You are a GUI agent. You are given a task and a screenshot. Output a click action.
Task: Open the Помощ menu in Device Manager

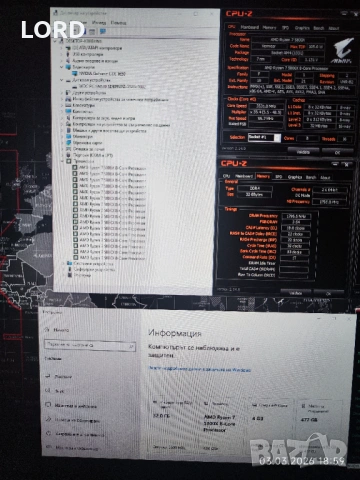[119, 23]
